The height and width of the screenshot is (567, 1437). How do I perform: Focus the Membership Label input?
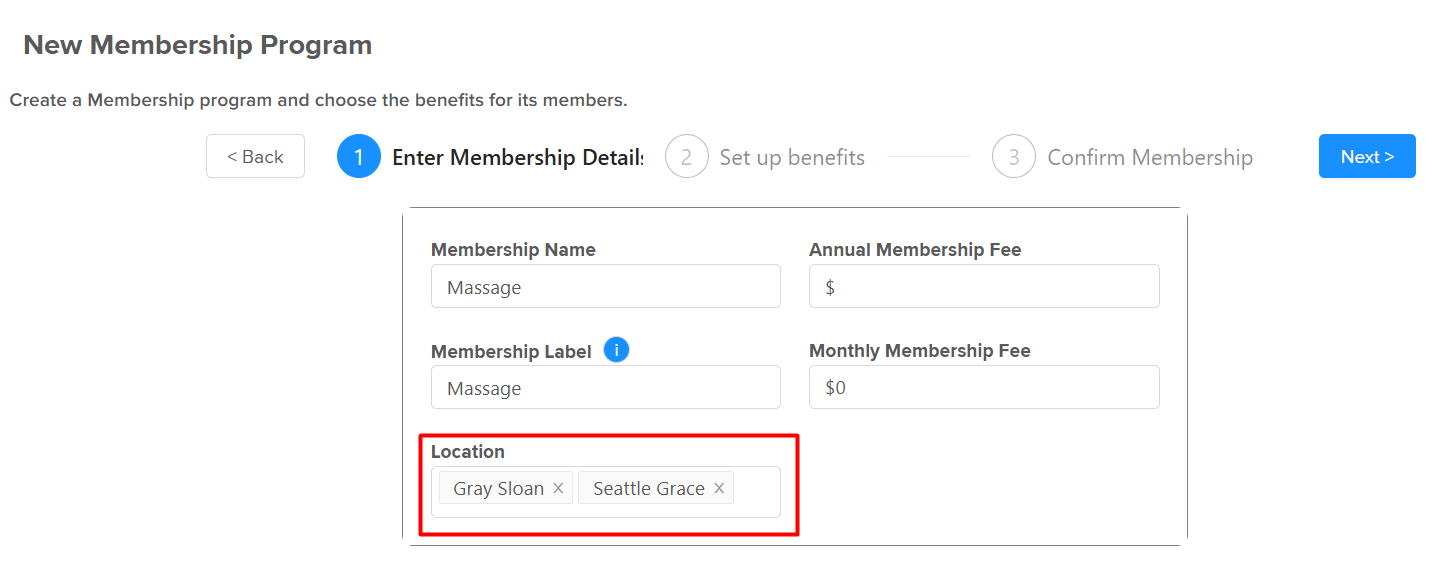click(x=606, y=387)
